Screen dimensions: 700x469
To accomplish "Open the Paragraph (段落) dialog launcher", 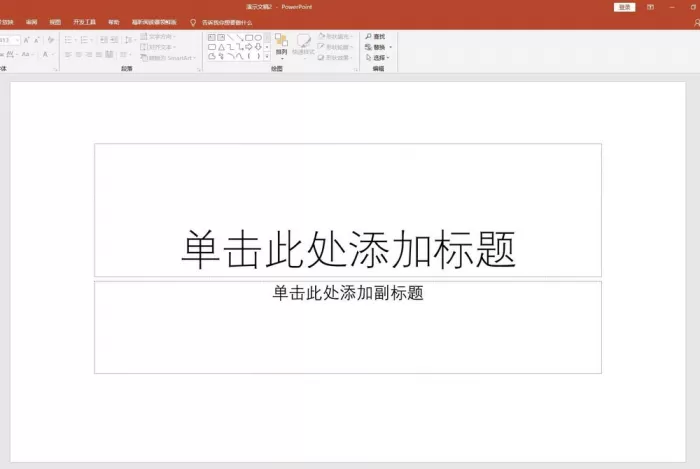I will 199,69.
